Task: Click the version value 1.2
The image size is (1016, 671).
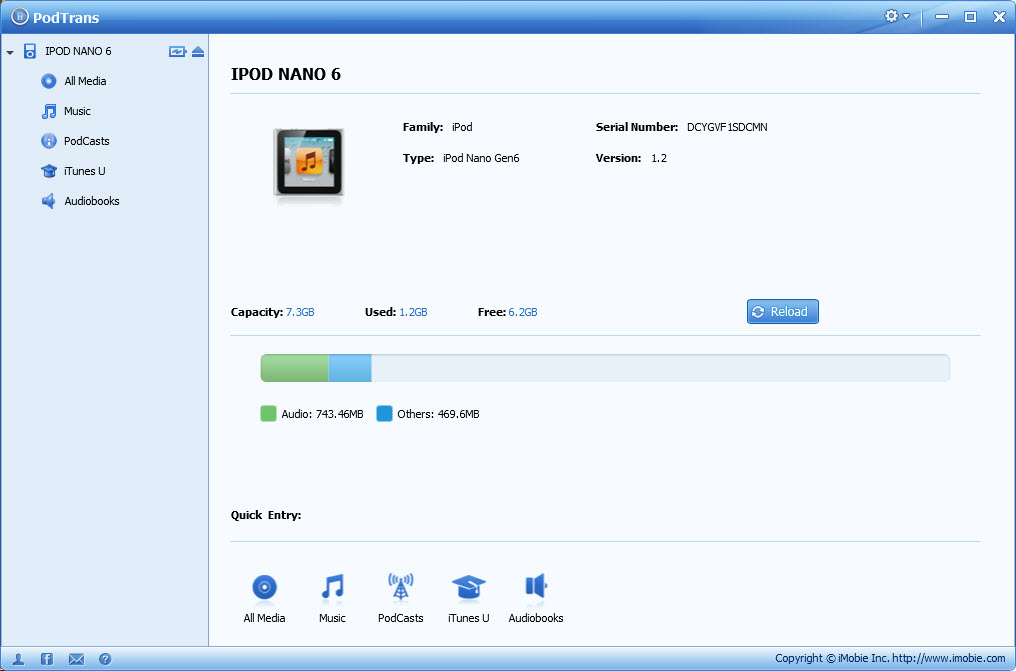Action: tap(659, 158)
